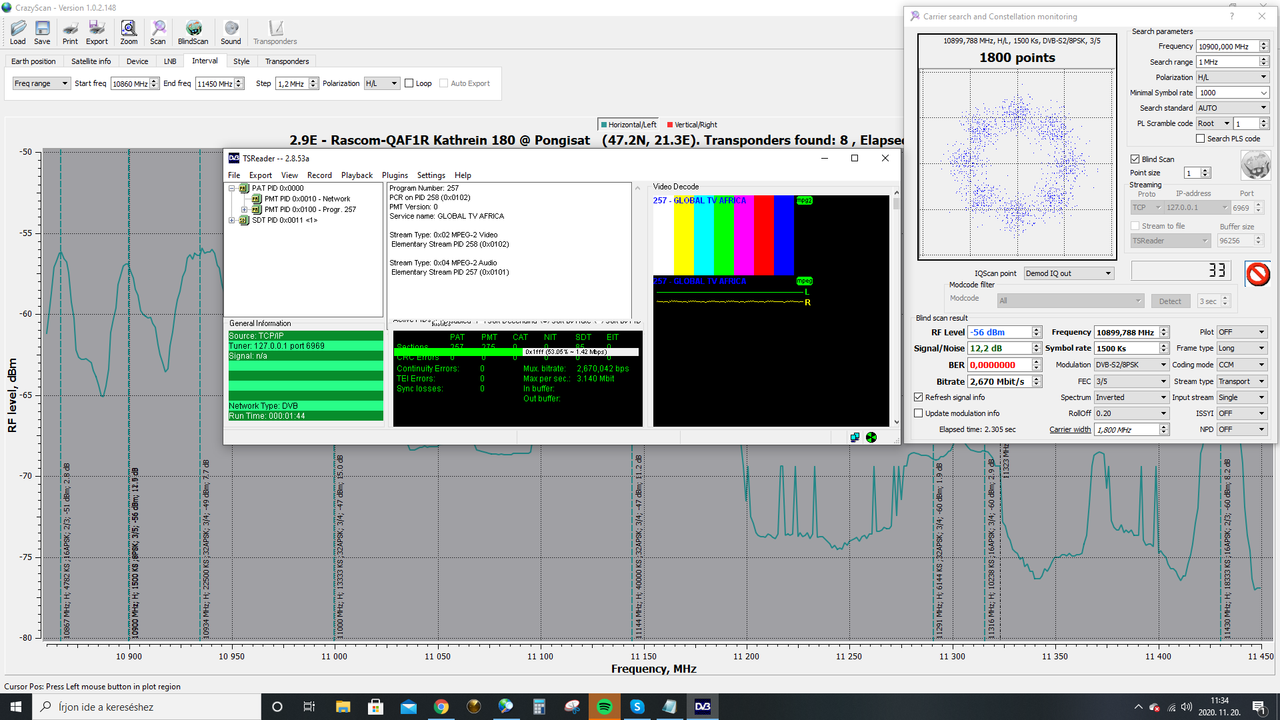Open the Modulation DVB-S2/8PSK dropdown
The height and width of the screenshot is (720, 1280).
pyautogui.click(x=1131, y=365)
